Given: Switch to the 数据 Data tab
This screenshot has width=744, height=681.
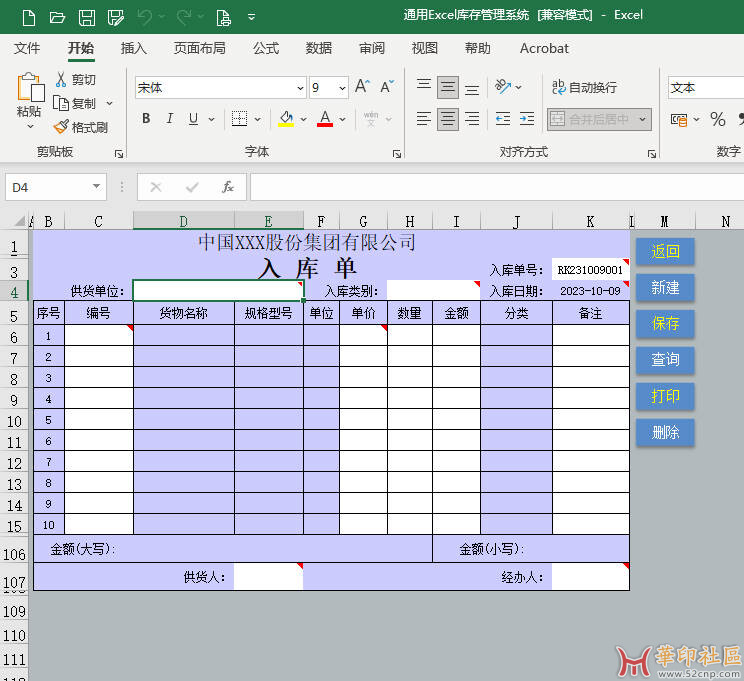Looking at the screenshot, I should (x=319, y=48).
